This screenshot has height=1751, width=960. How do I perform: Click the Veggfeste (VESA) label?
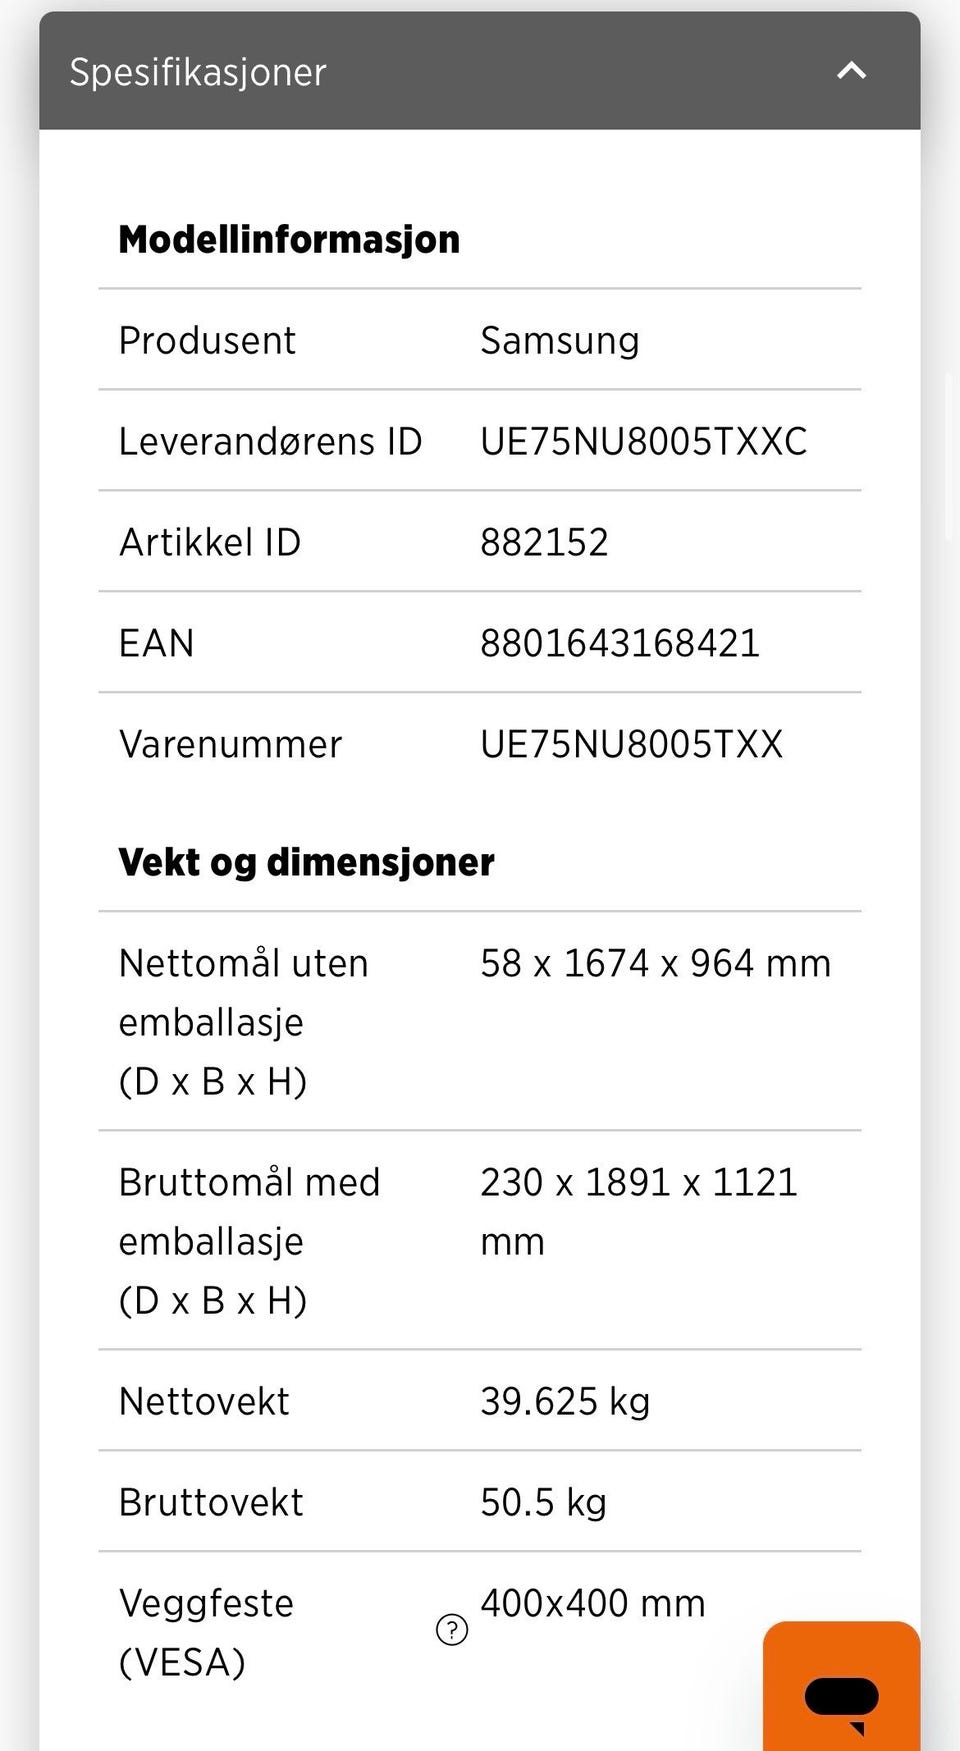click(x=206, y=1632)
